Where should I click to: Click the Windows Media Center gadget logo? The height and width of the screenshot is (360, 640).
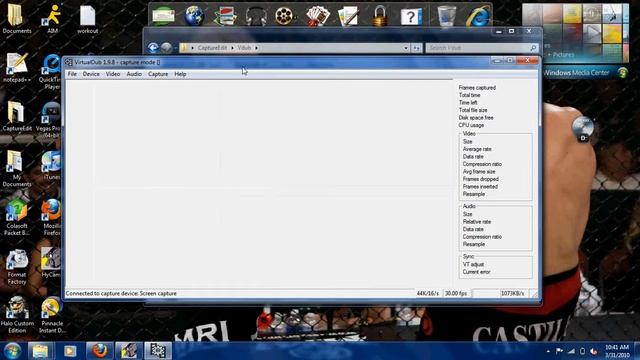tap(622, 72)
